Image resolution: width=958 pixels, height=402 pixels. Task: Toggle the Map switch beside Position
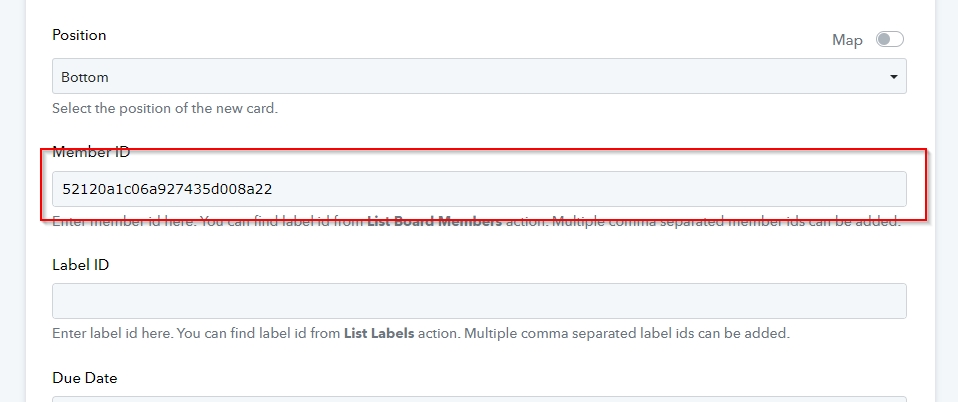click(890, 40)
